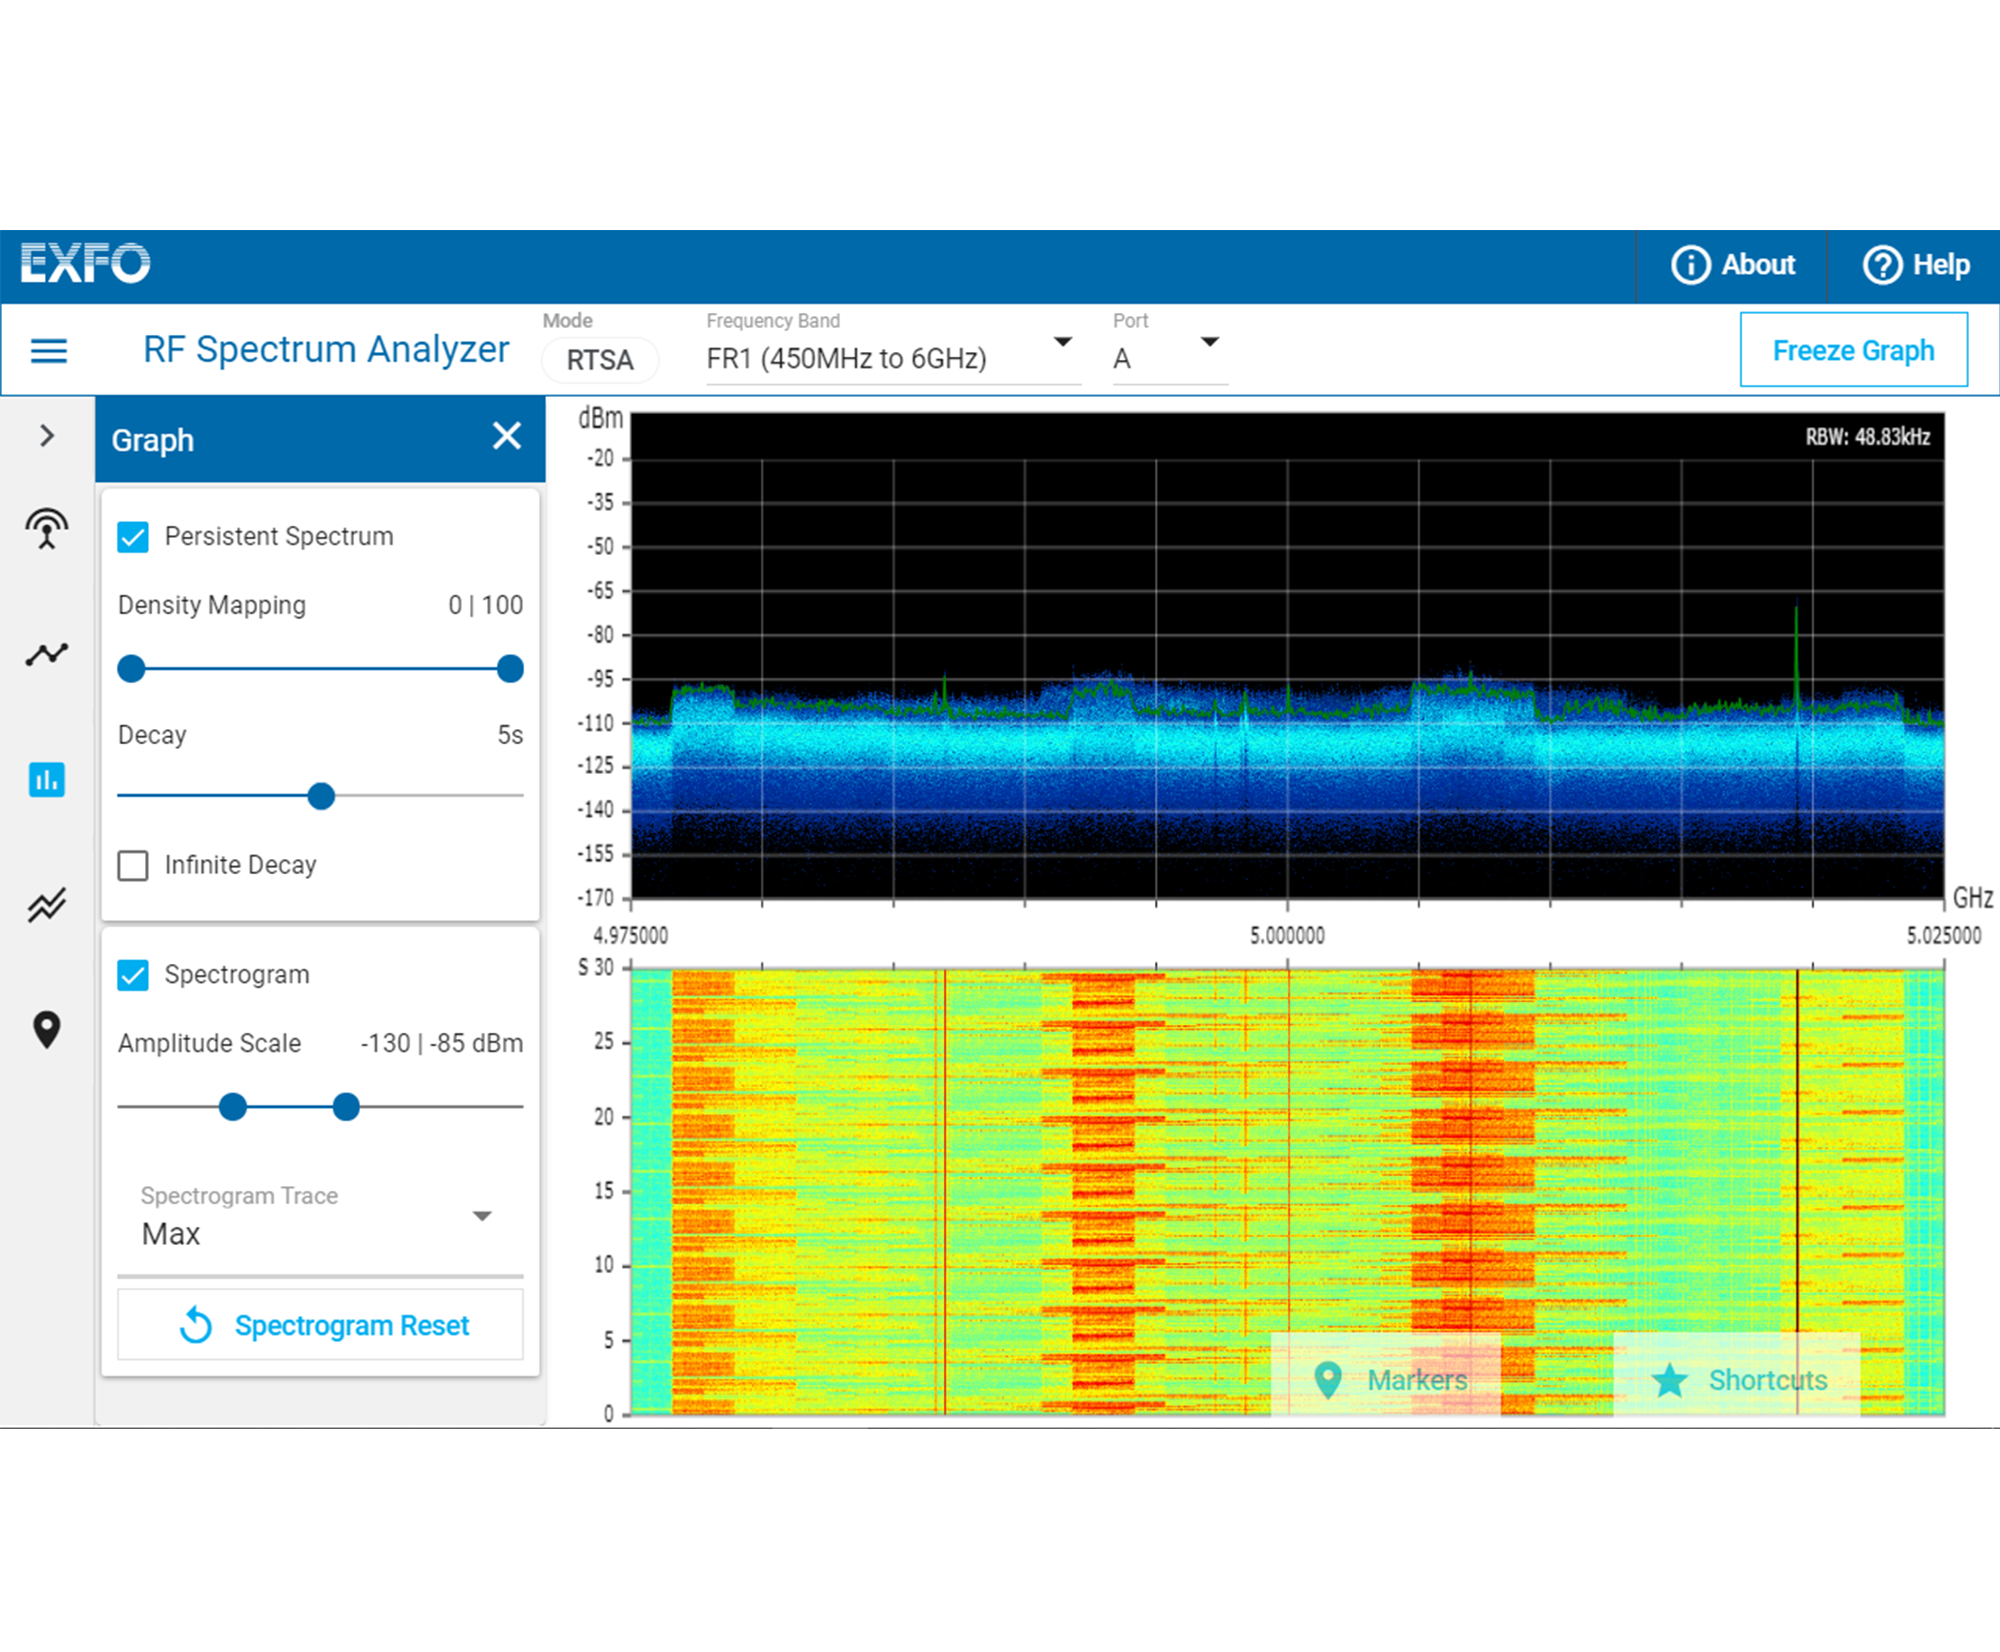
Task: Select the RTSA mode label
Action: 599,359
